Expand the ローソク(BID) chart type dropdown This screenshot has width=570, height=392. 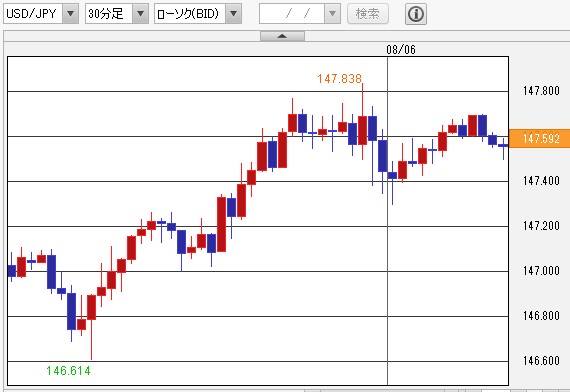point(233,14)
